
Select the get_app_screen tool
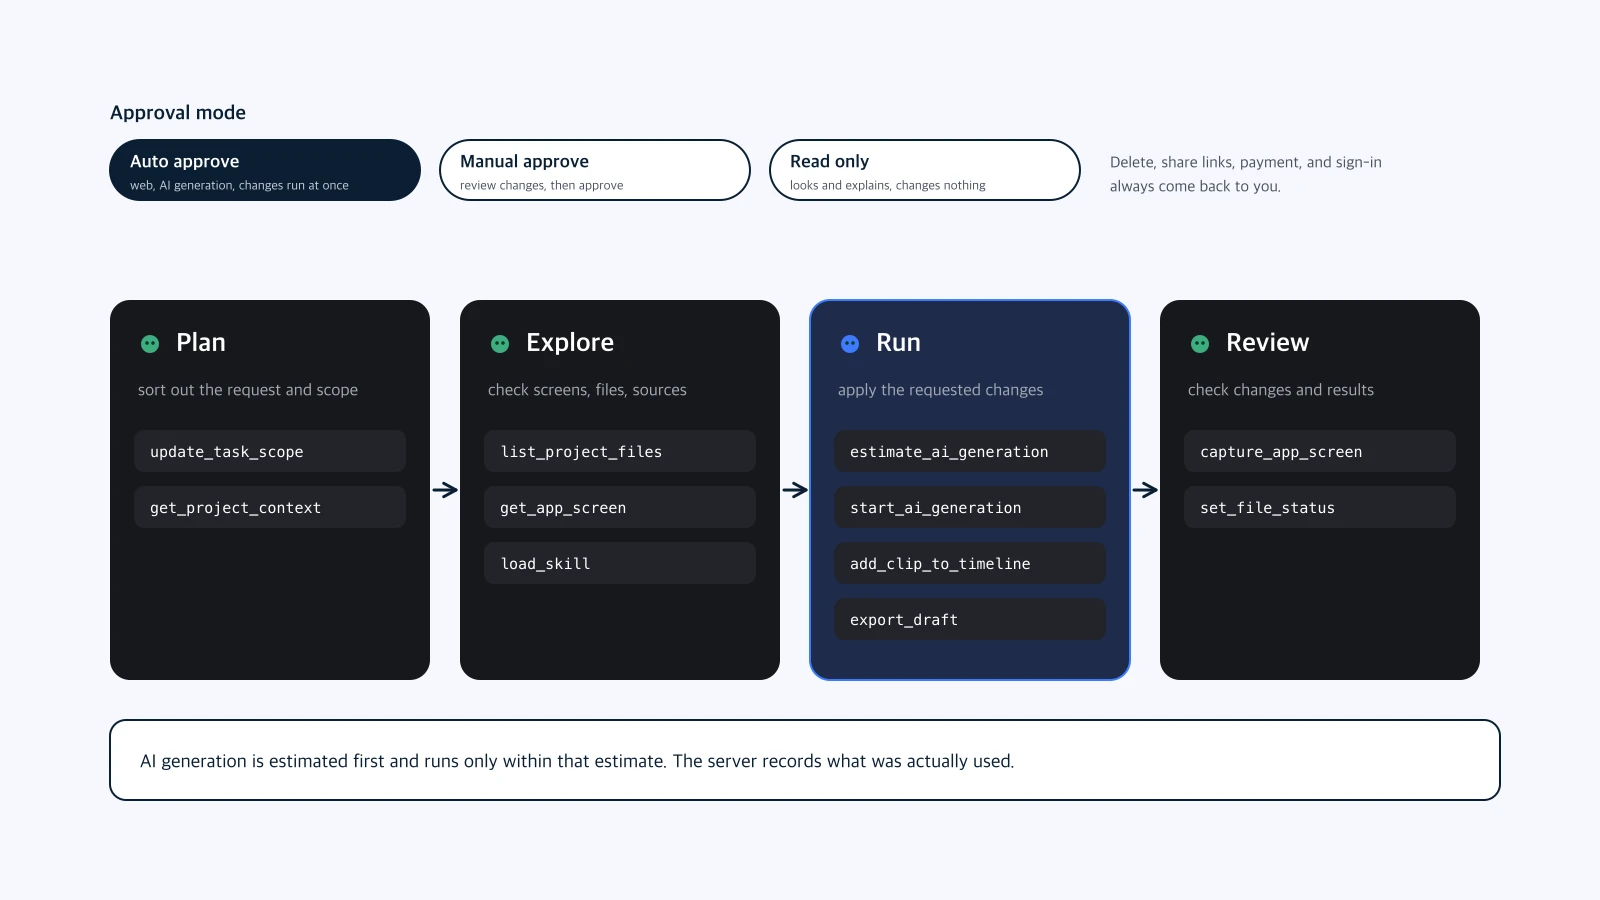[x=620, y=507]
